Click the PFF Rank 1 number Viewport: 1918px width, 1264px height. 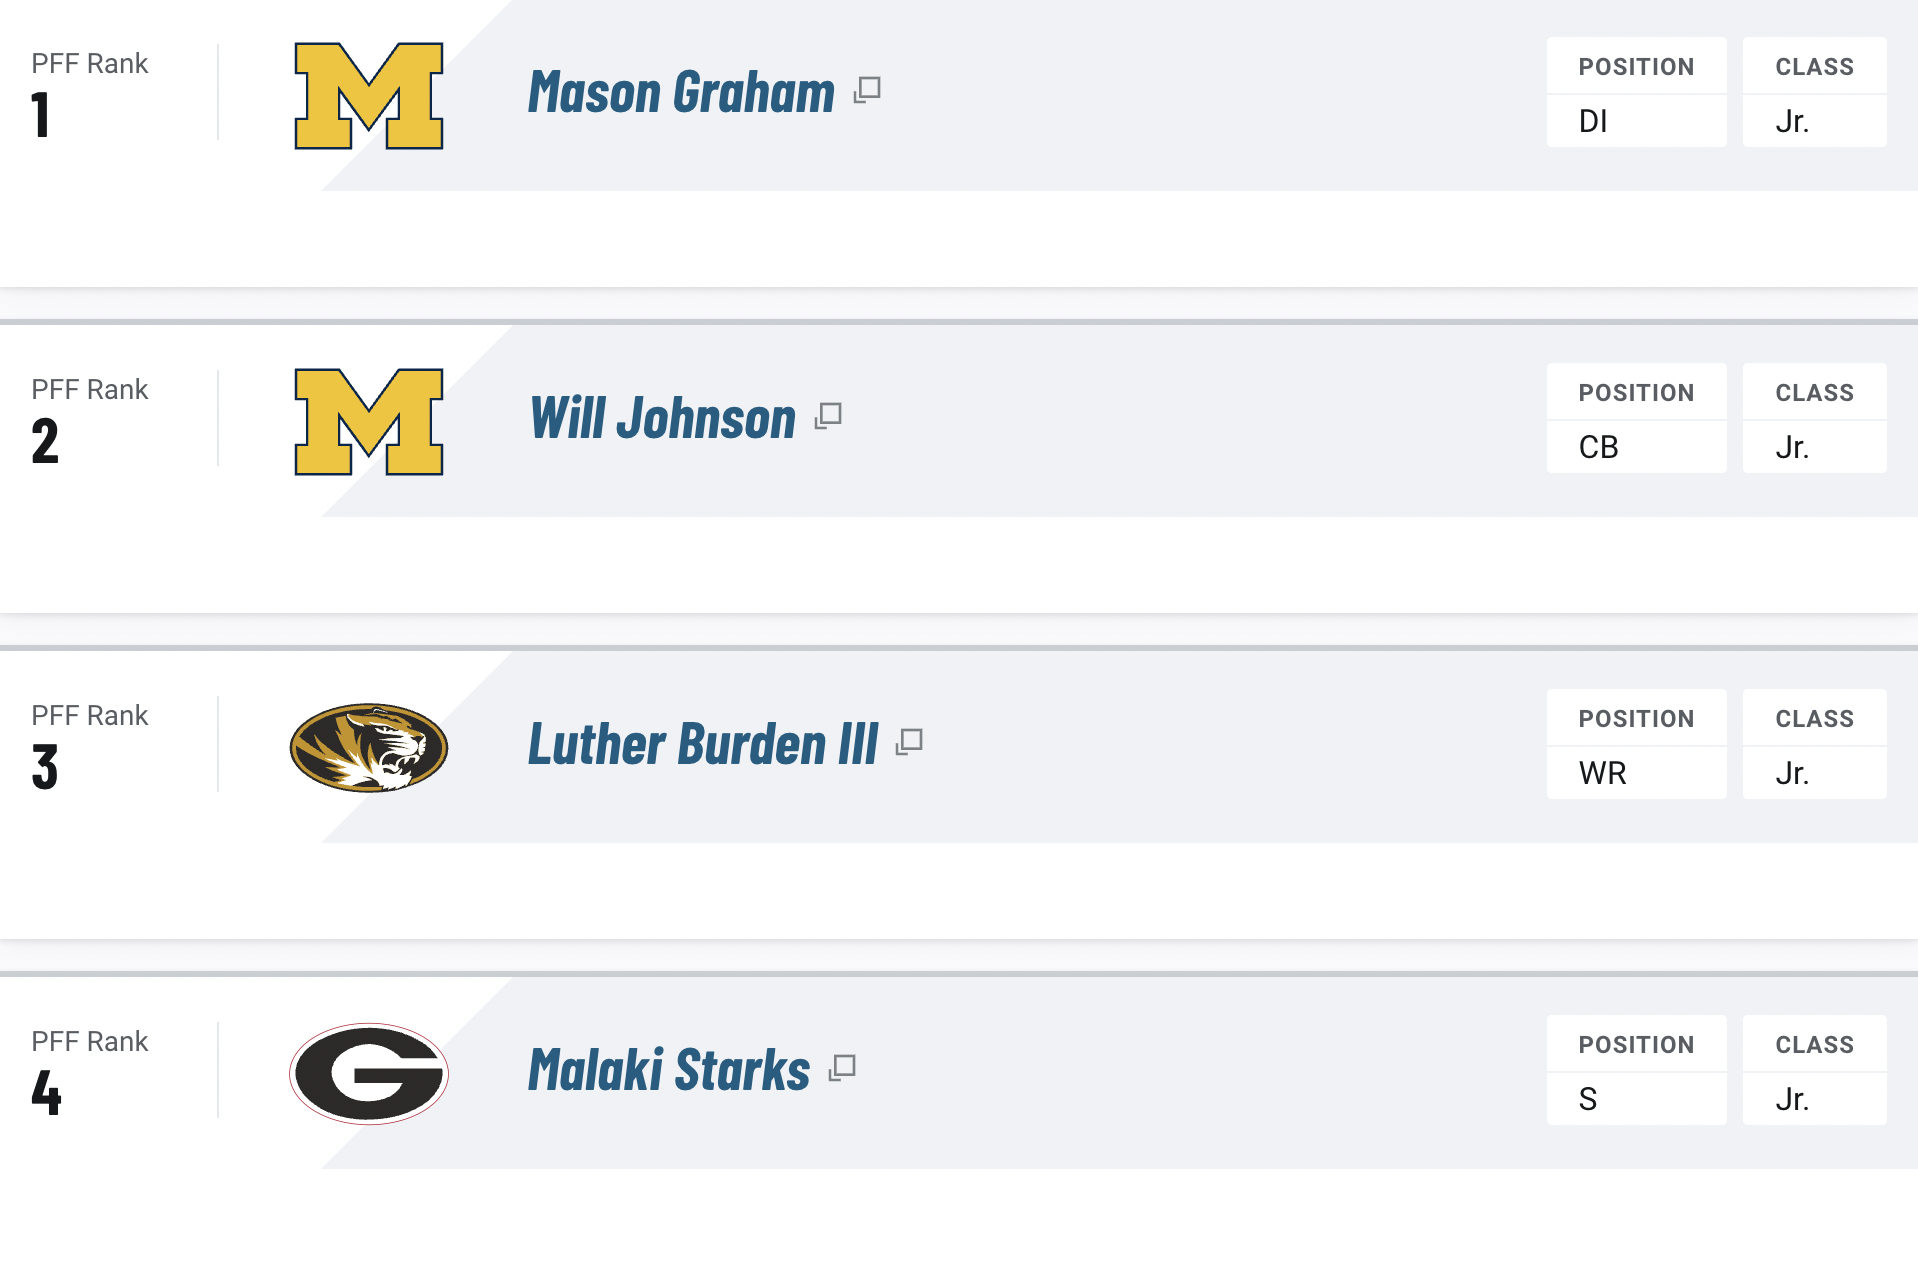tap(41, 116)
